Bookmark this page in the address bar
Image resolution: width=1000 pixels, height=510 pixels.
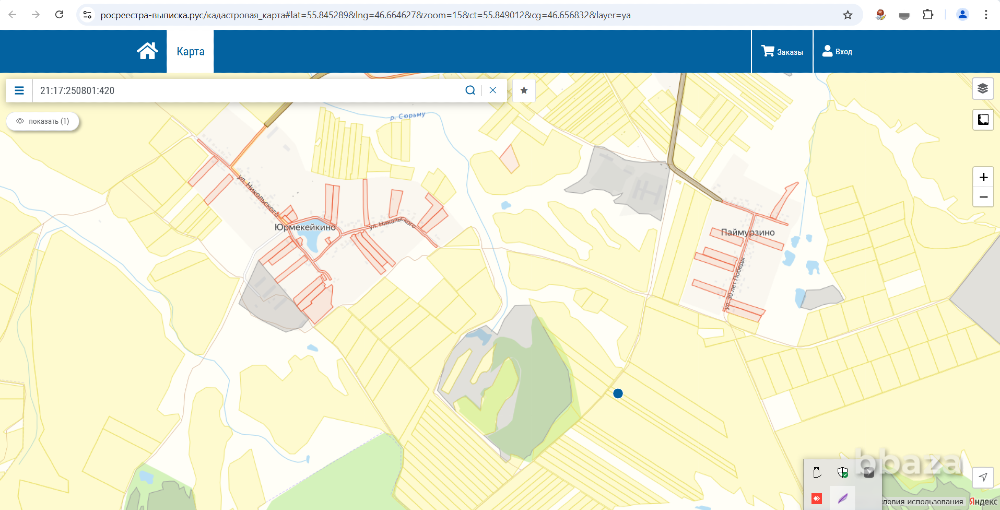(848, 15)
